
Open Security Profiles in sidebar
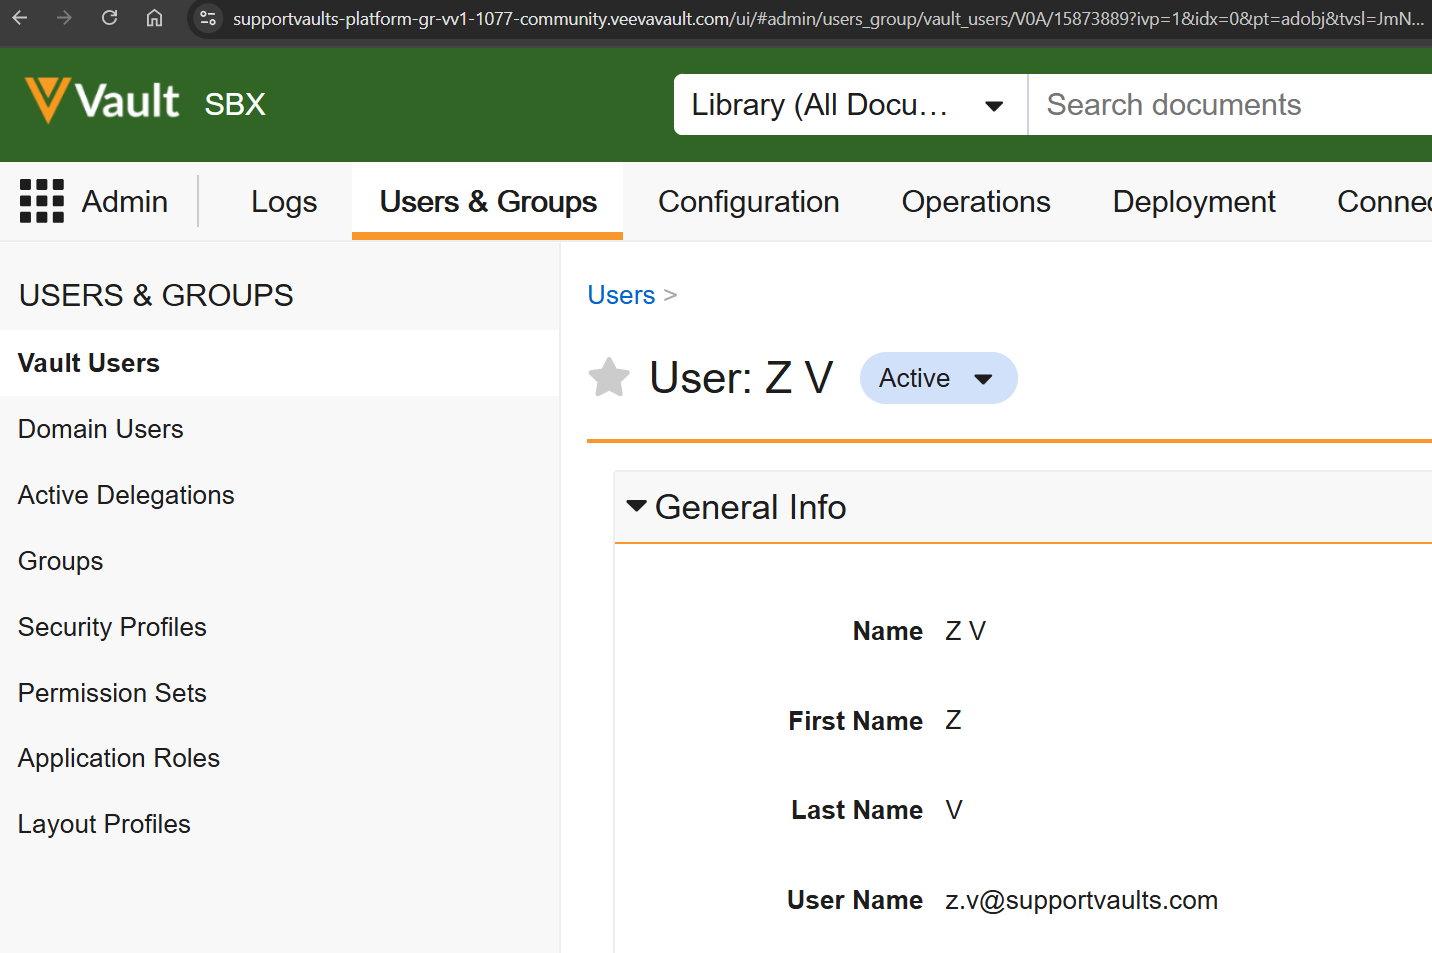[x=112, y=627]
